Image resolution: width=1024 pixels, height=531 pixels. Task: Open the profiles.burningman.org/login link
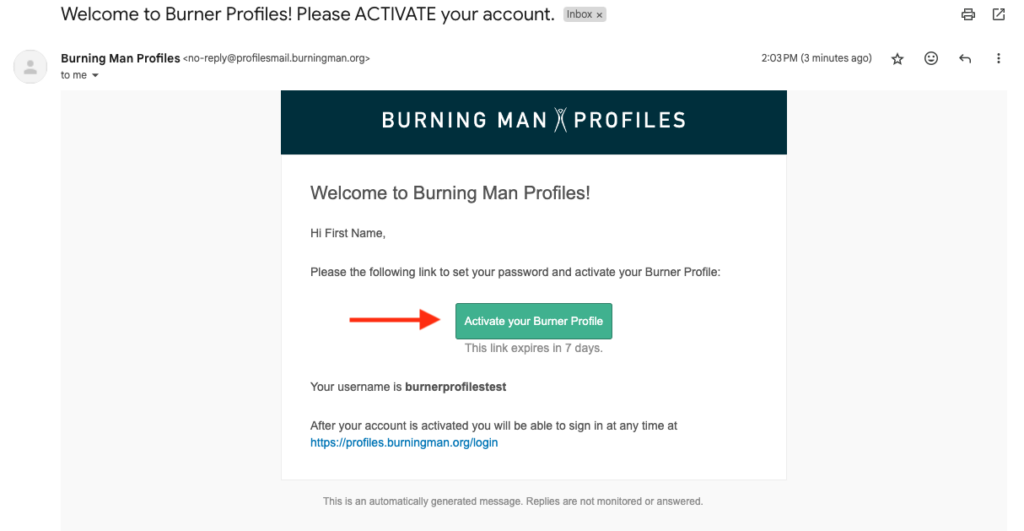404,442
